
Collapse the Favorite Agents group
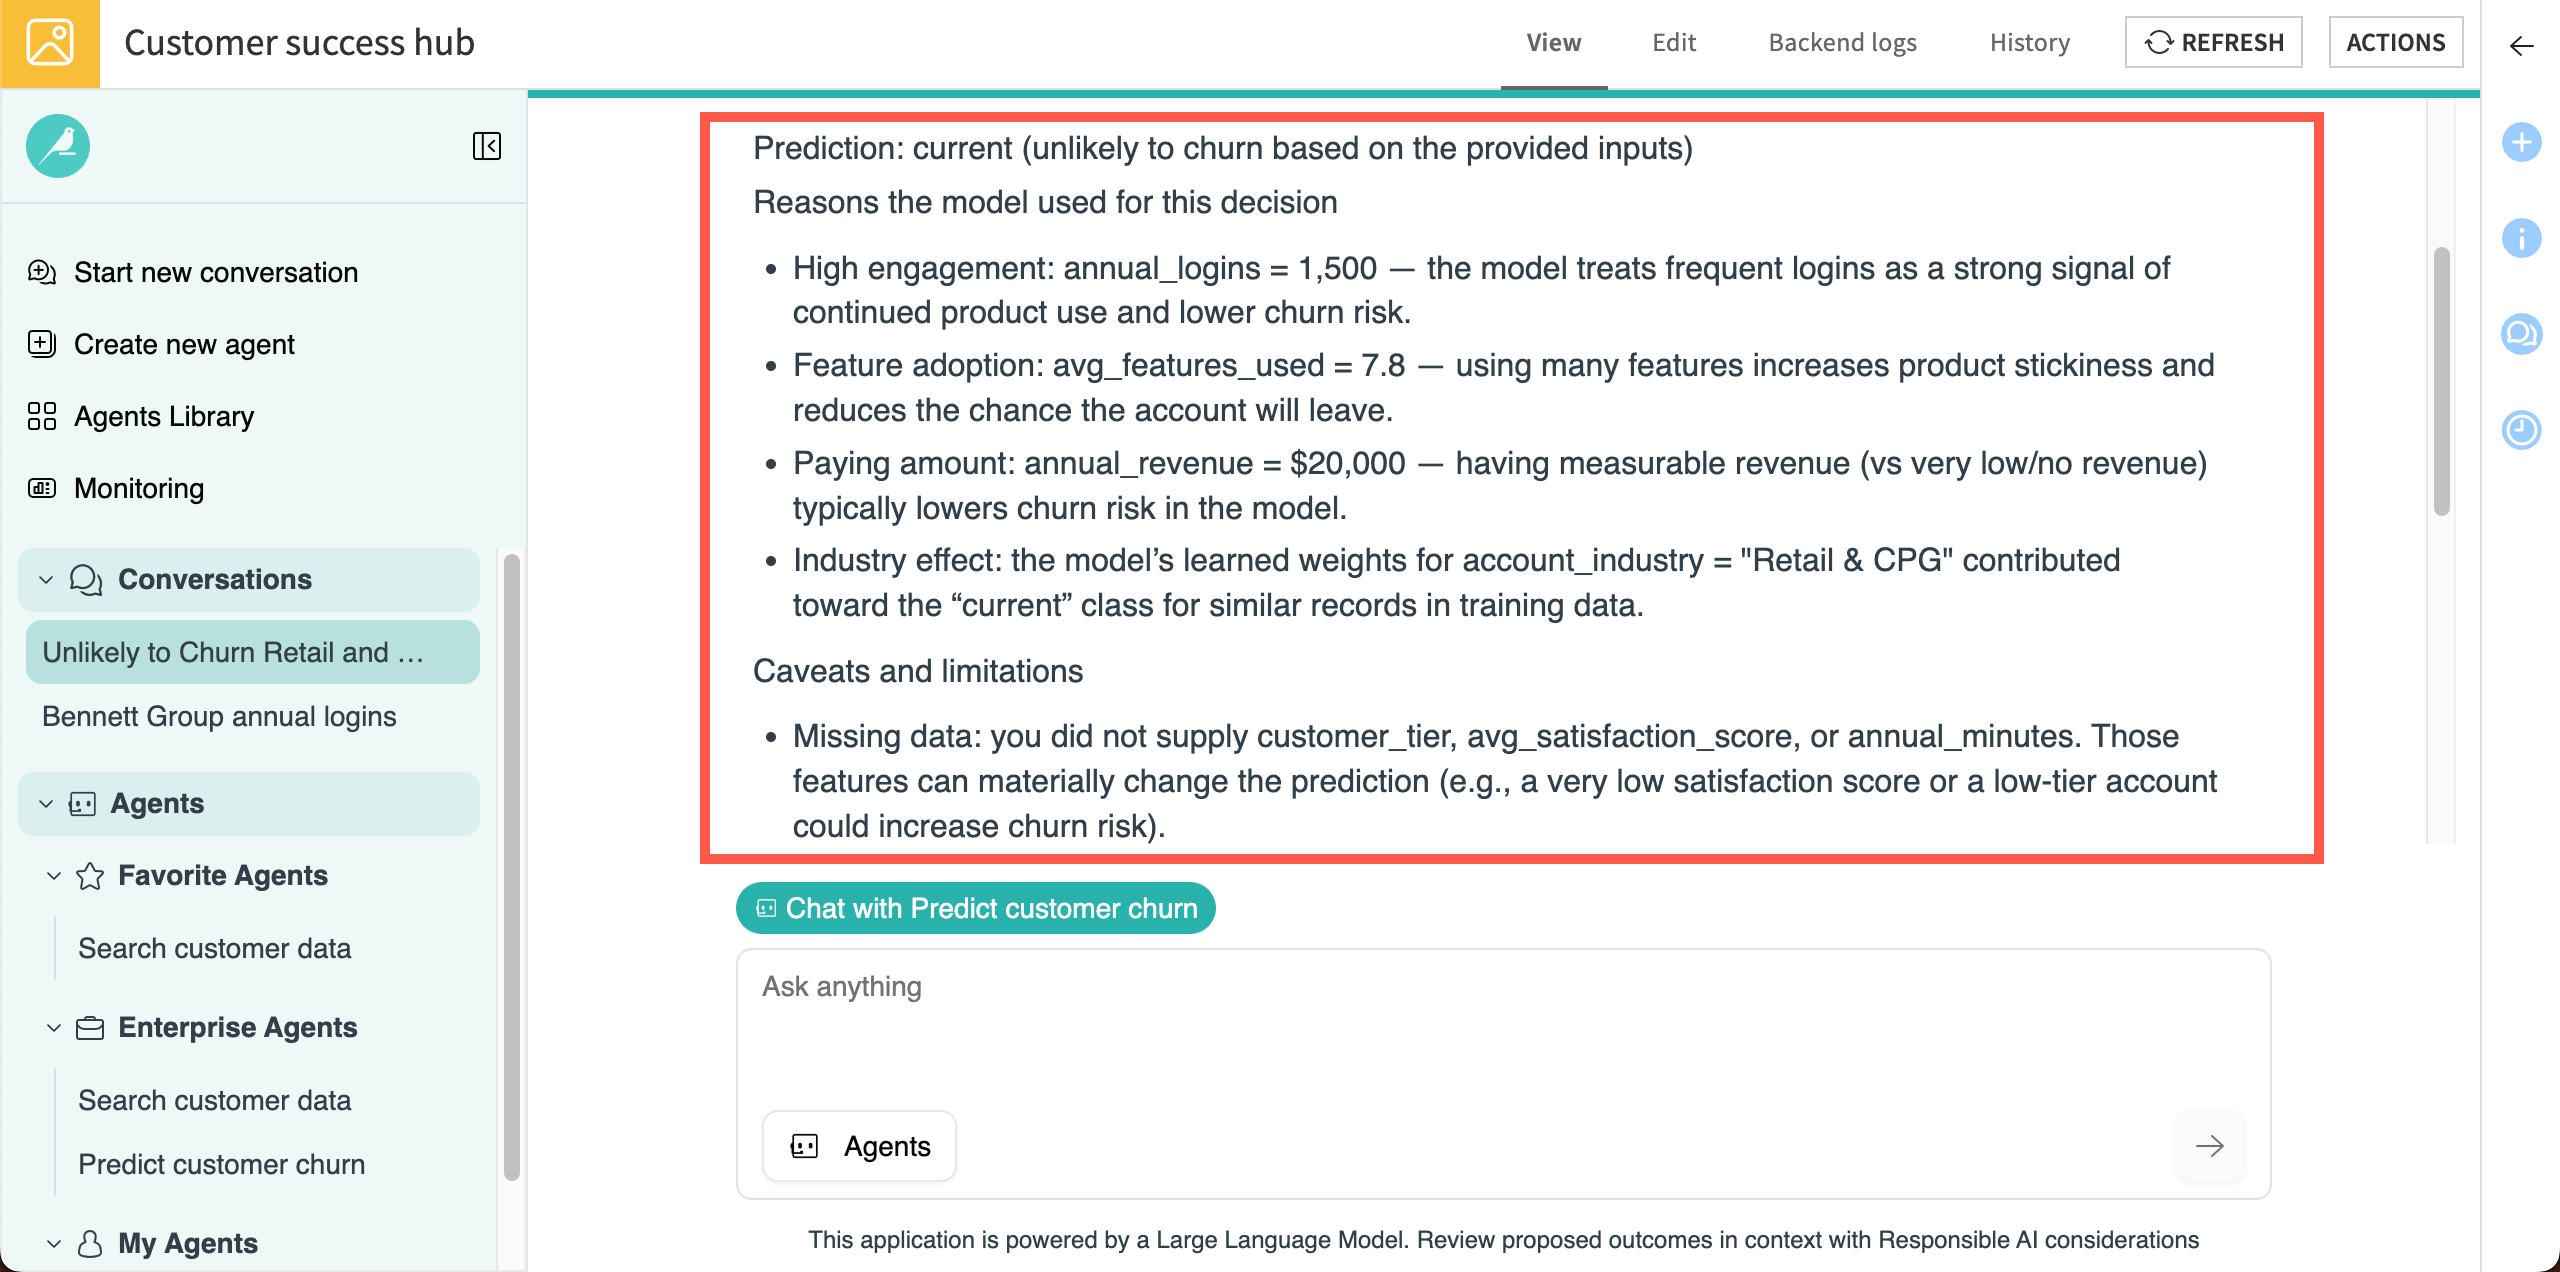click(x=53, y=875)
